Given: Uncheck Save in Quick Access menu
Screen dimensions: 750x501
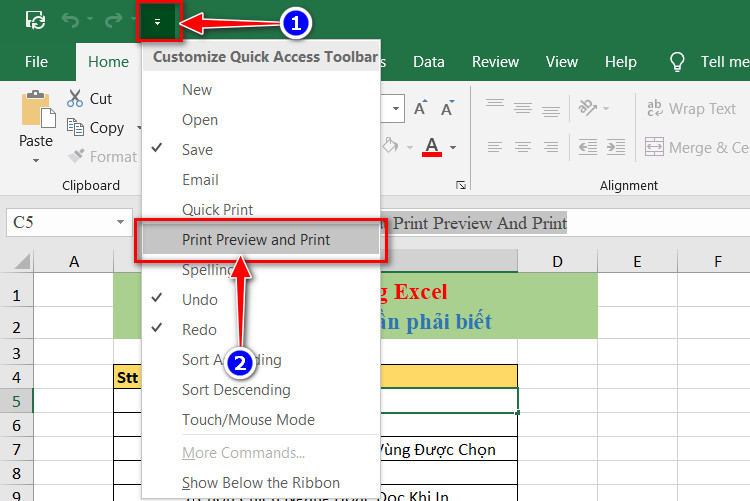Looking at the screenshot, I should pos(261,150).
